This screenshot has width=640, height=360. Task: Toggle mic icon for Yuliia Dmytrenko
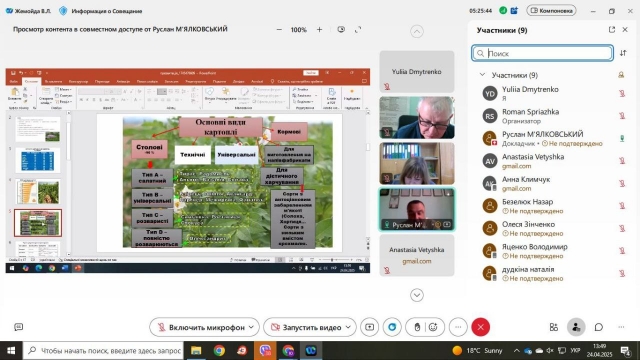pyautogui.click(x=622, y=93)
